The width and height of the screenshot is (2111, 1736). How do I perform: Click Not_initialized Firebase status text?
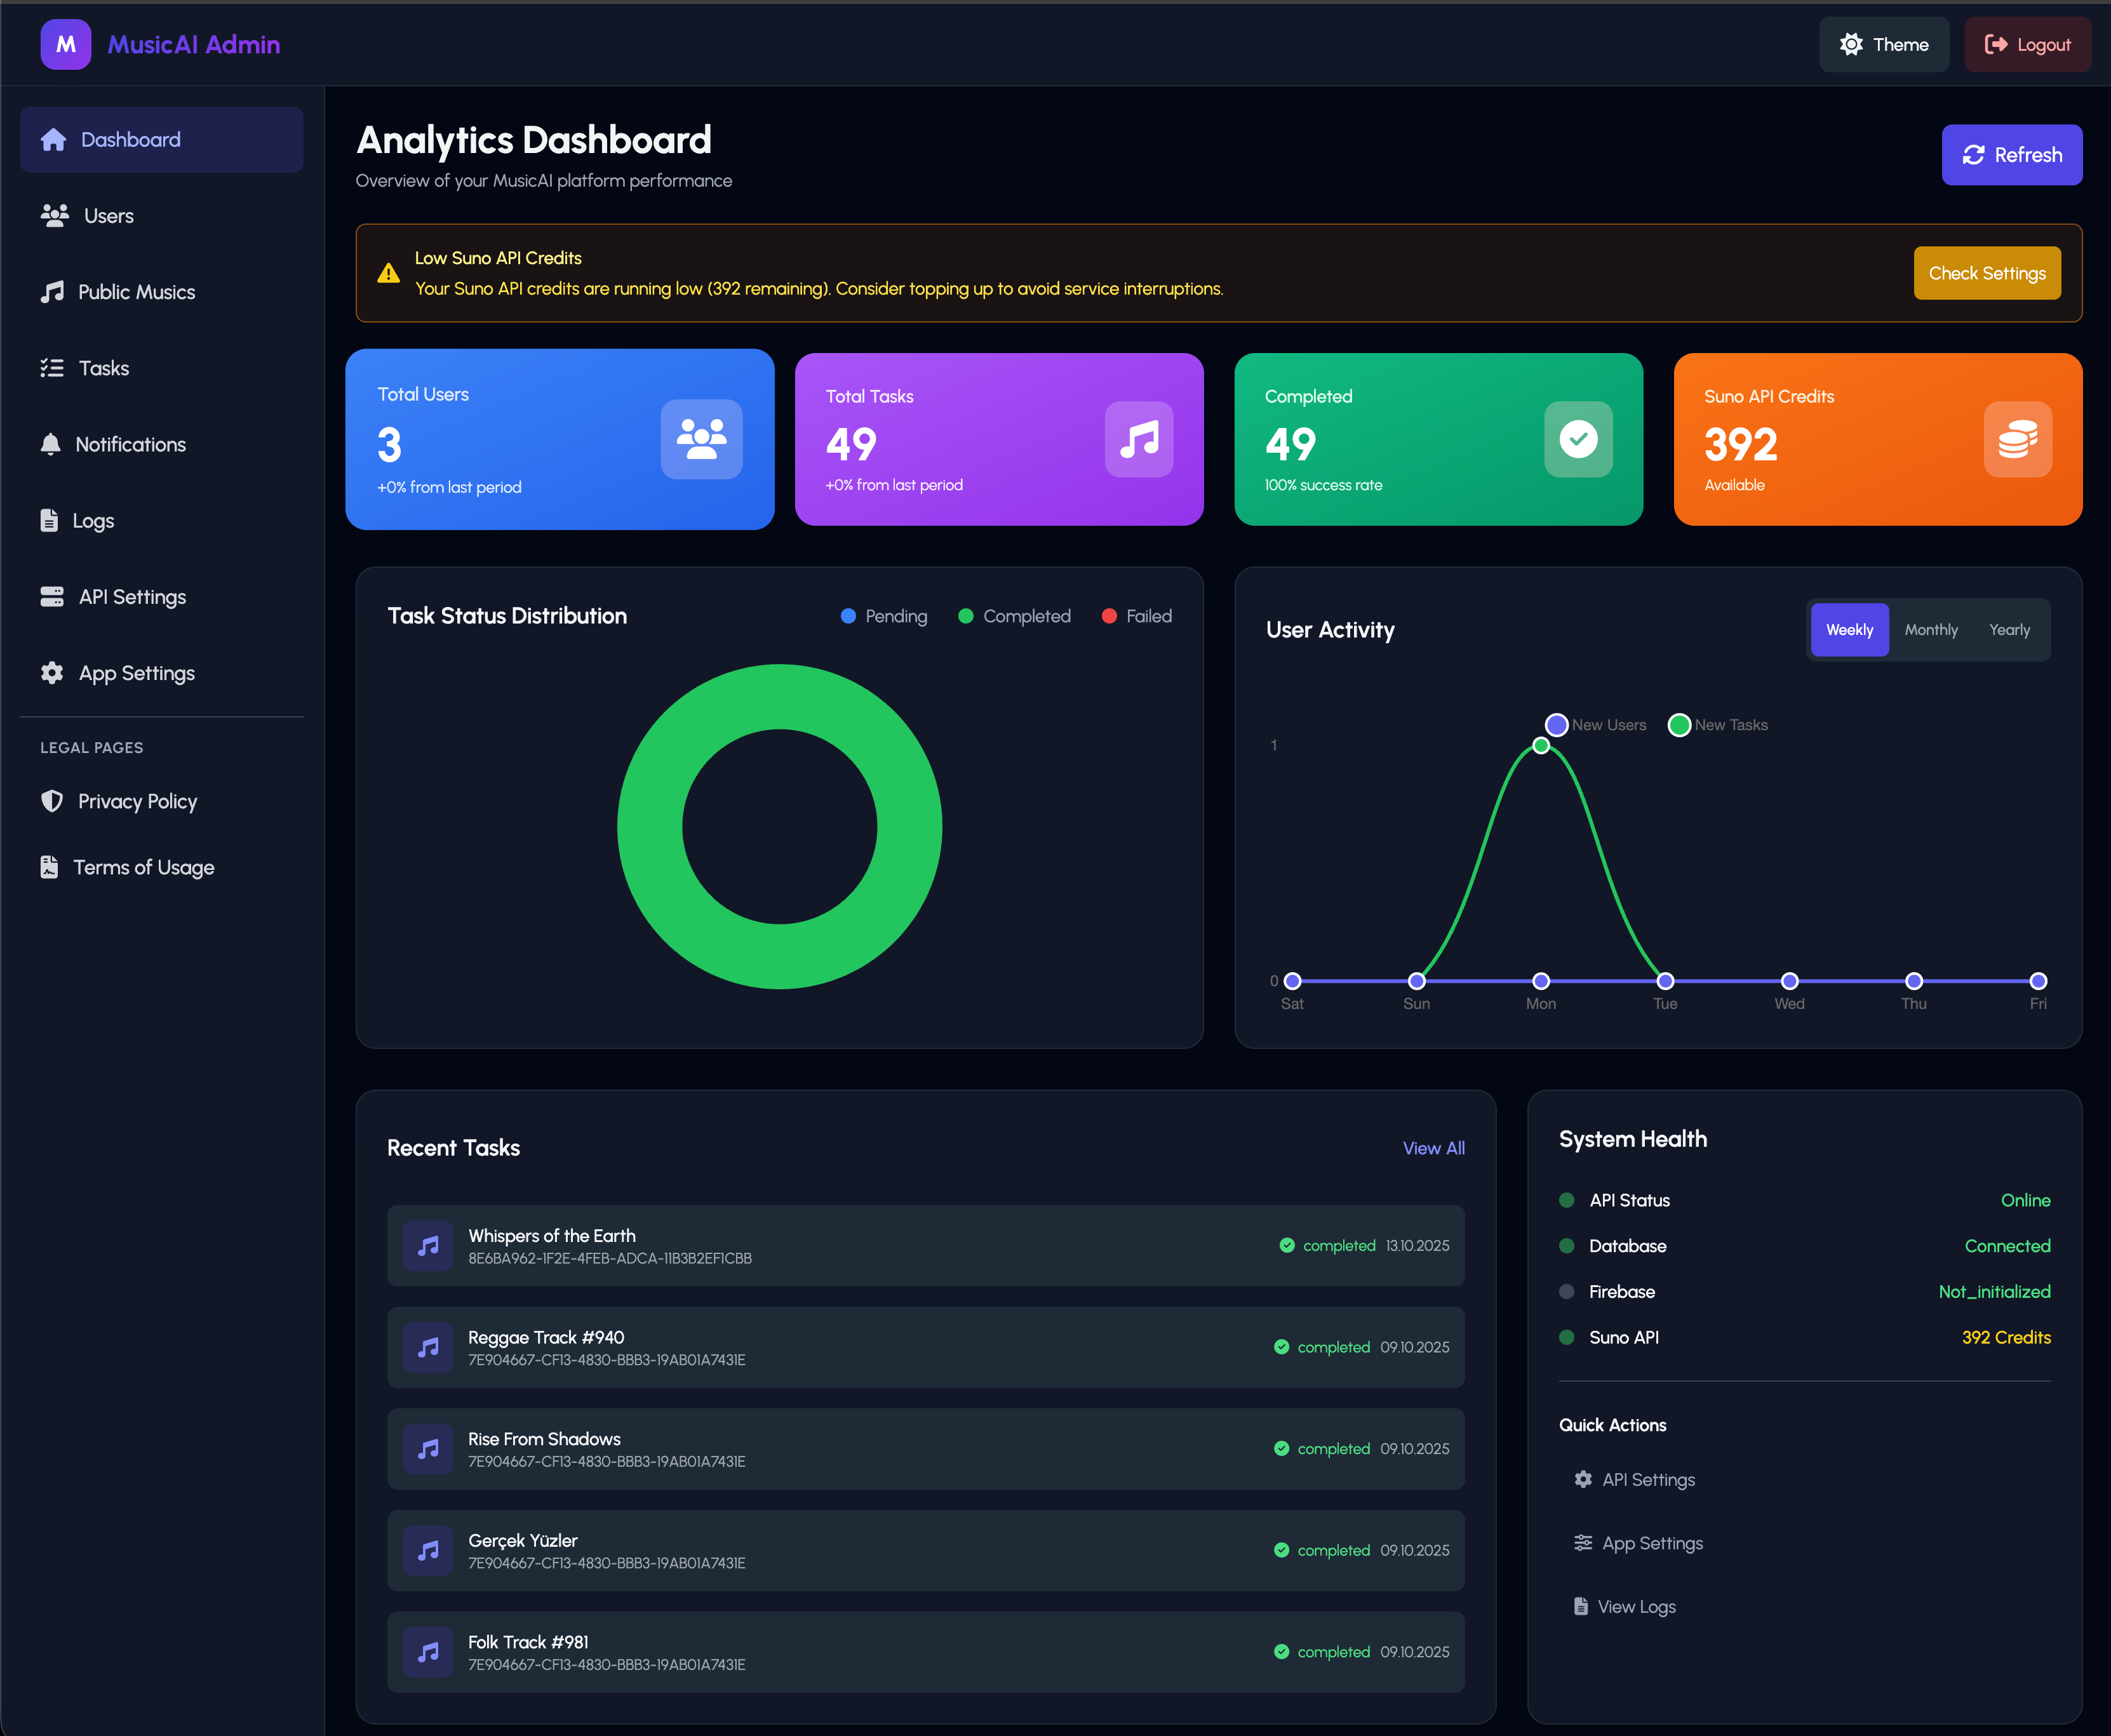(x=1994, y=1292)
